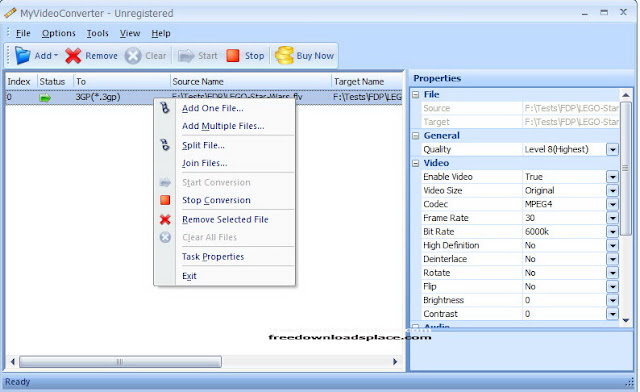640x392 pixels.
Task: Click red X beside Remove Selected File
Action: click(x=165, y=220)
